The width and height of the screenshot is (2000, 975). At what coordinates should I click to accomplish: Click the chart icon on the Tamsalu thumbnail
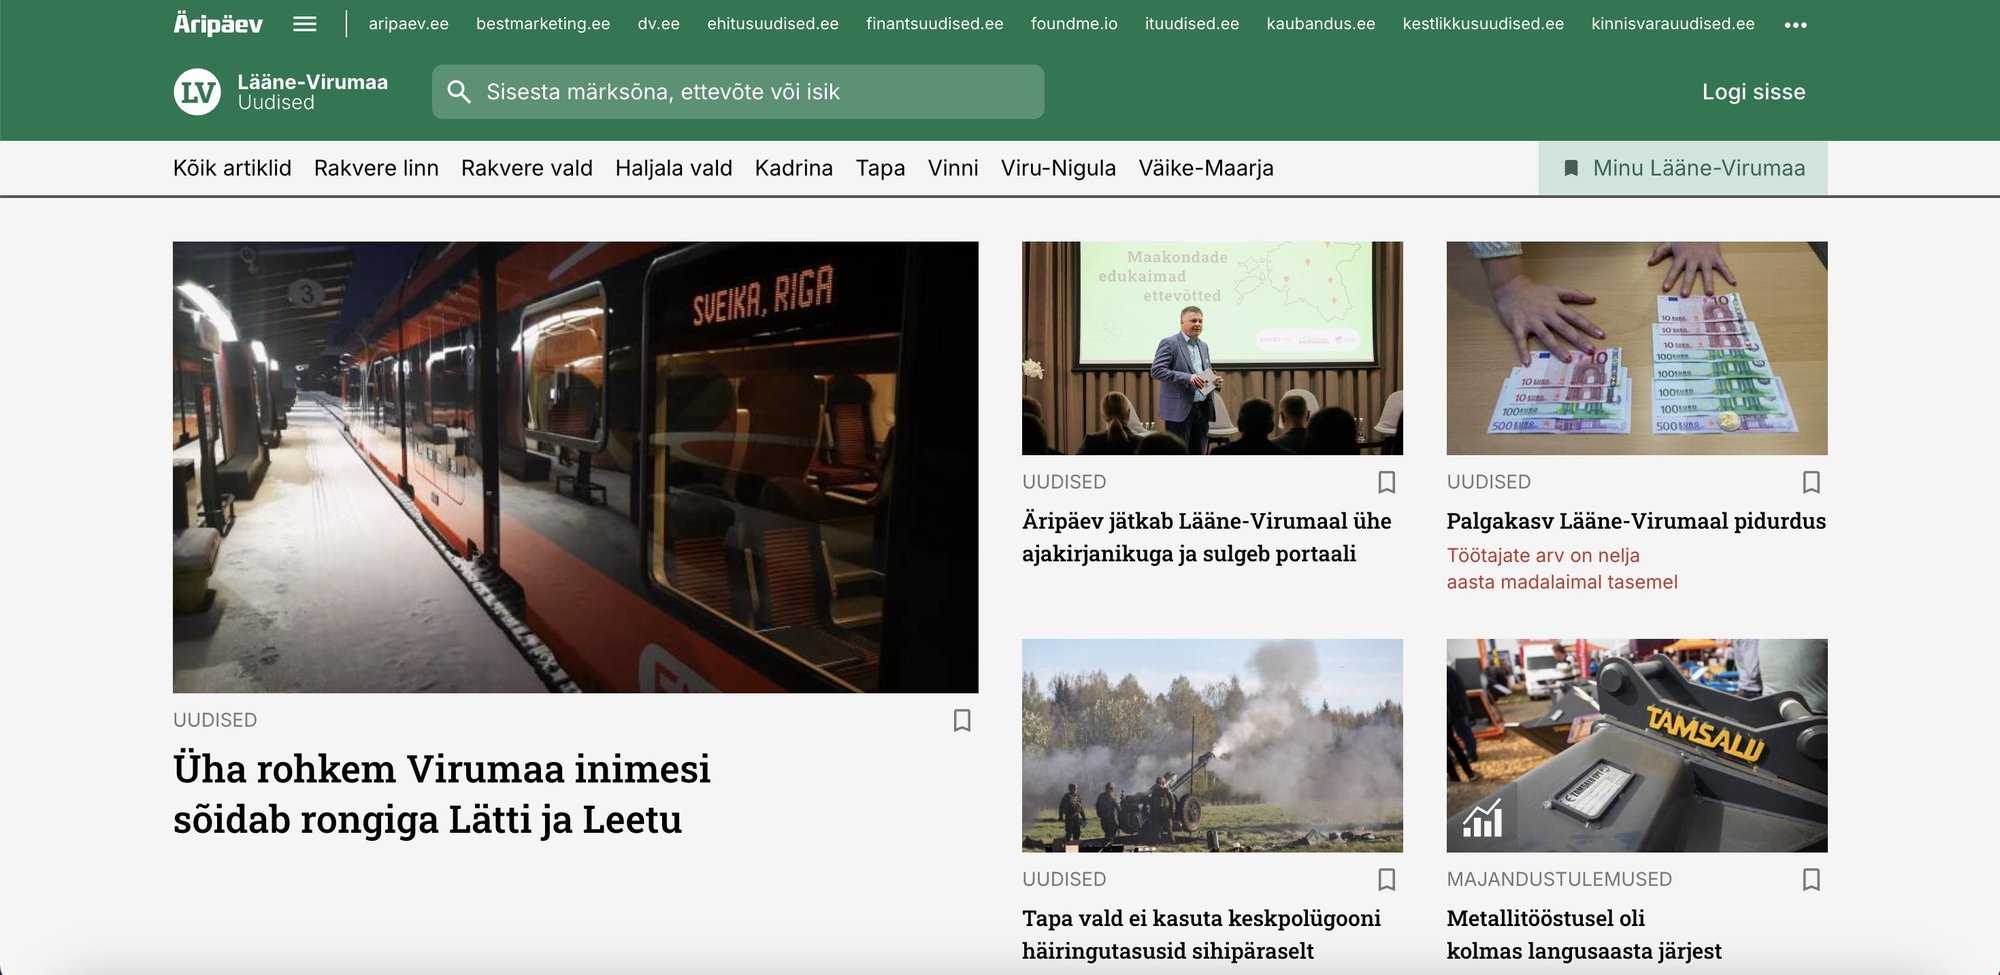click(x=1482, y=820)
